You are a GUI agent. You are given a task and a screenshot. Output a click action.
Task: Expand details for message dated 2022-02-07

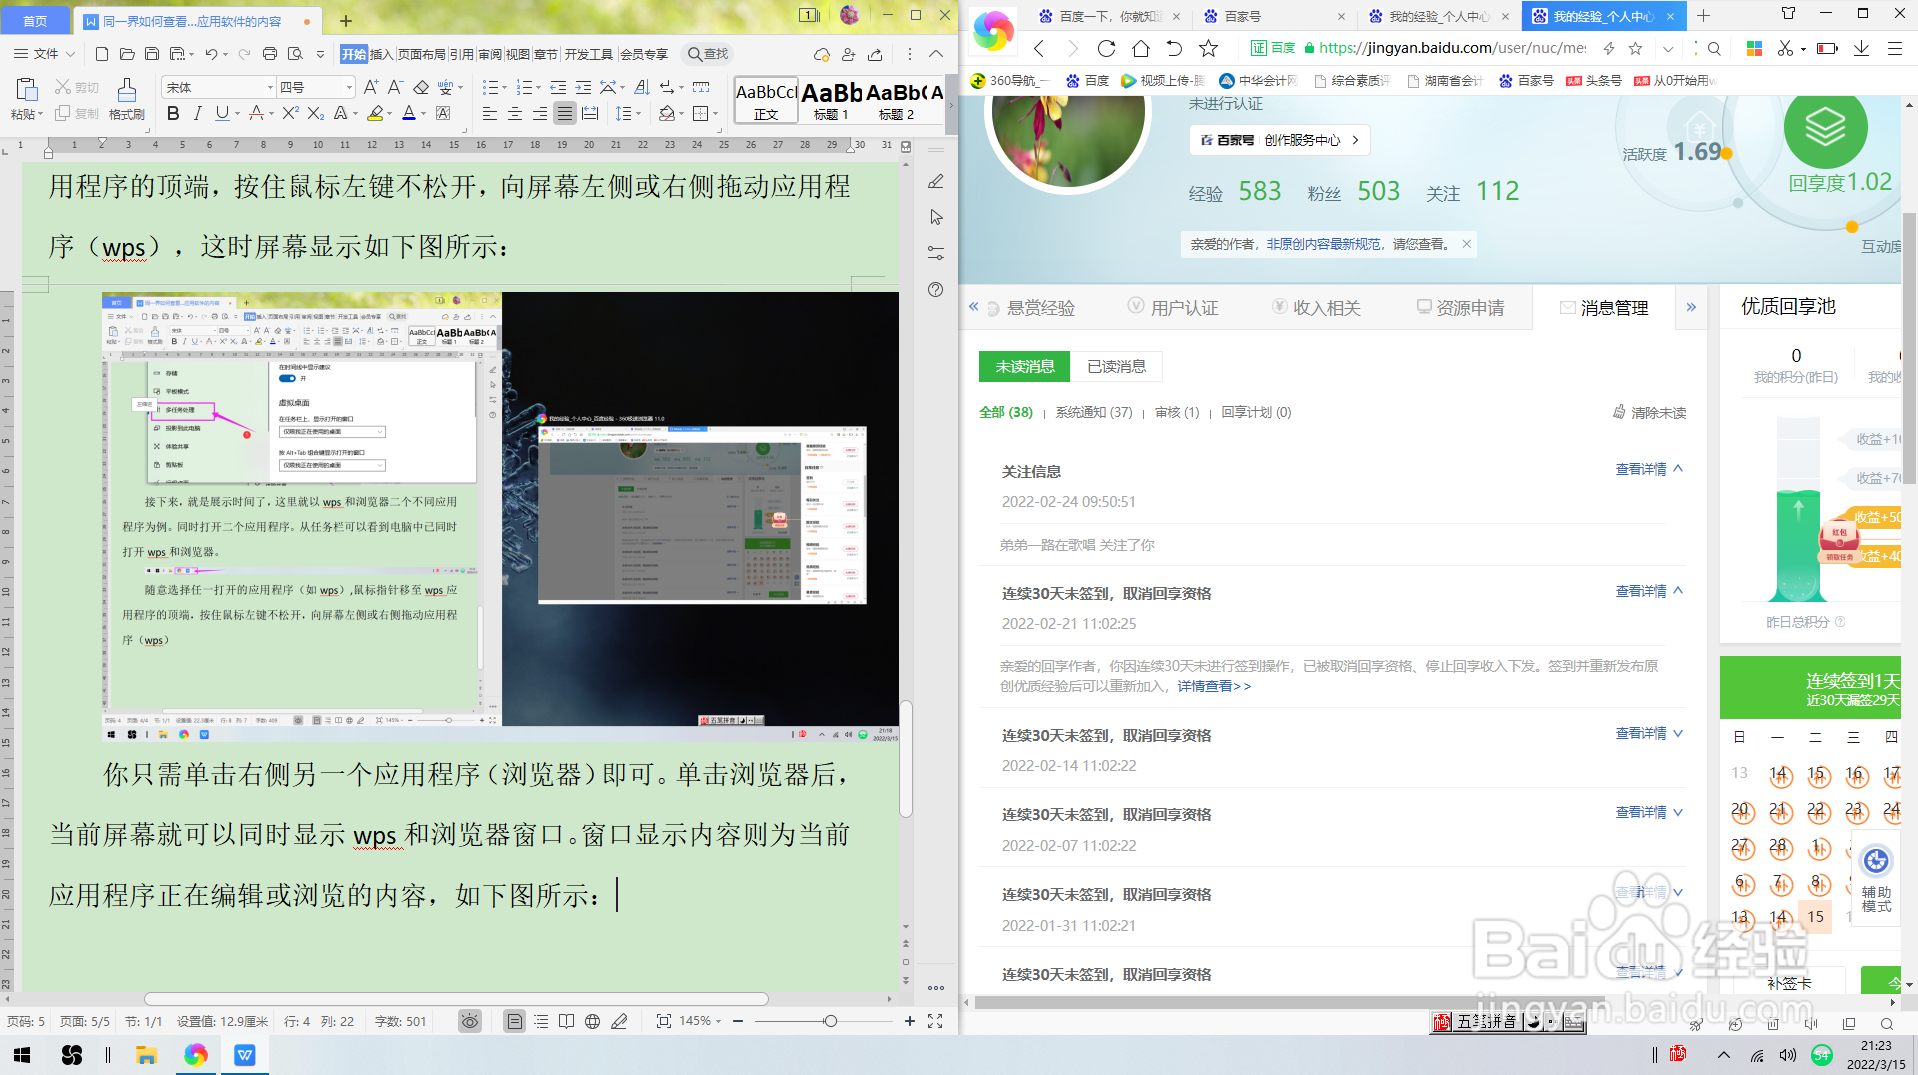(x=1650, y=812)
